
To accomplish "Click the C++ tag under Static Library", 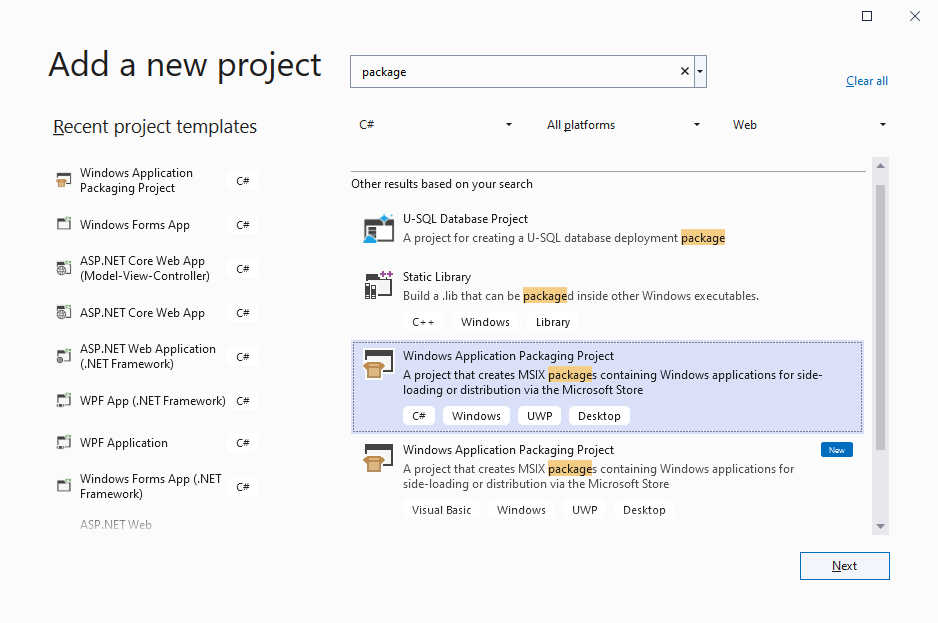I will [423, 322].
